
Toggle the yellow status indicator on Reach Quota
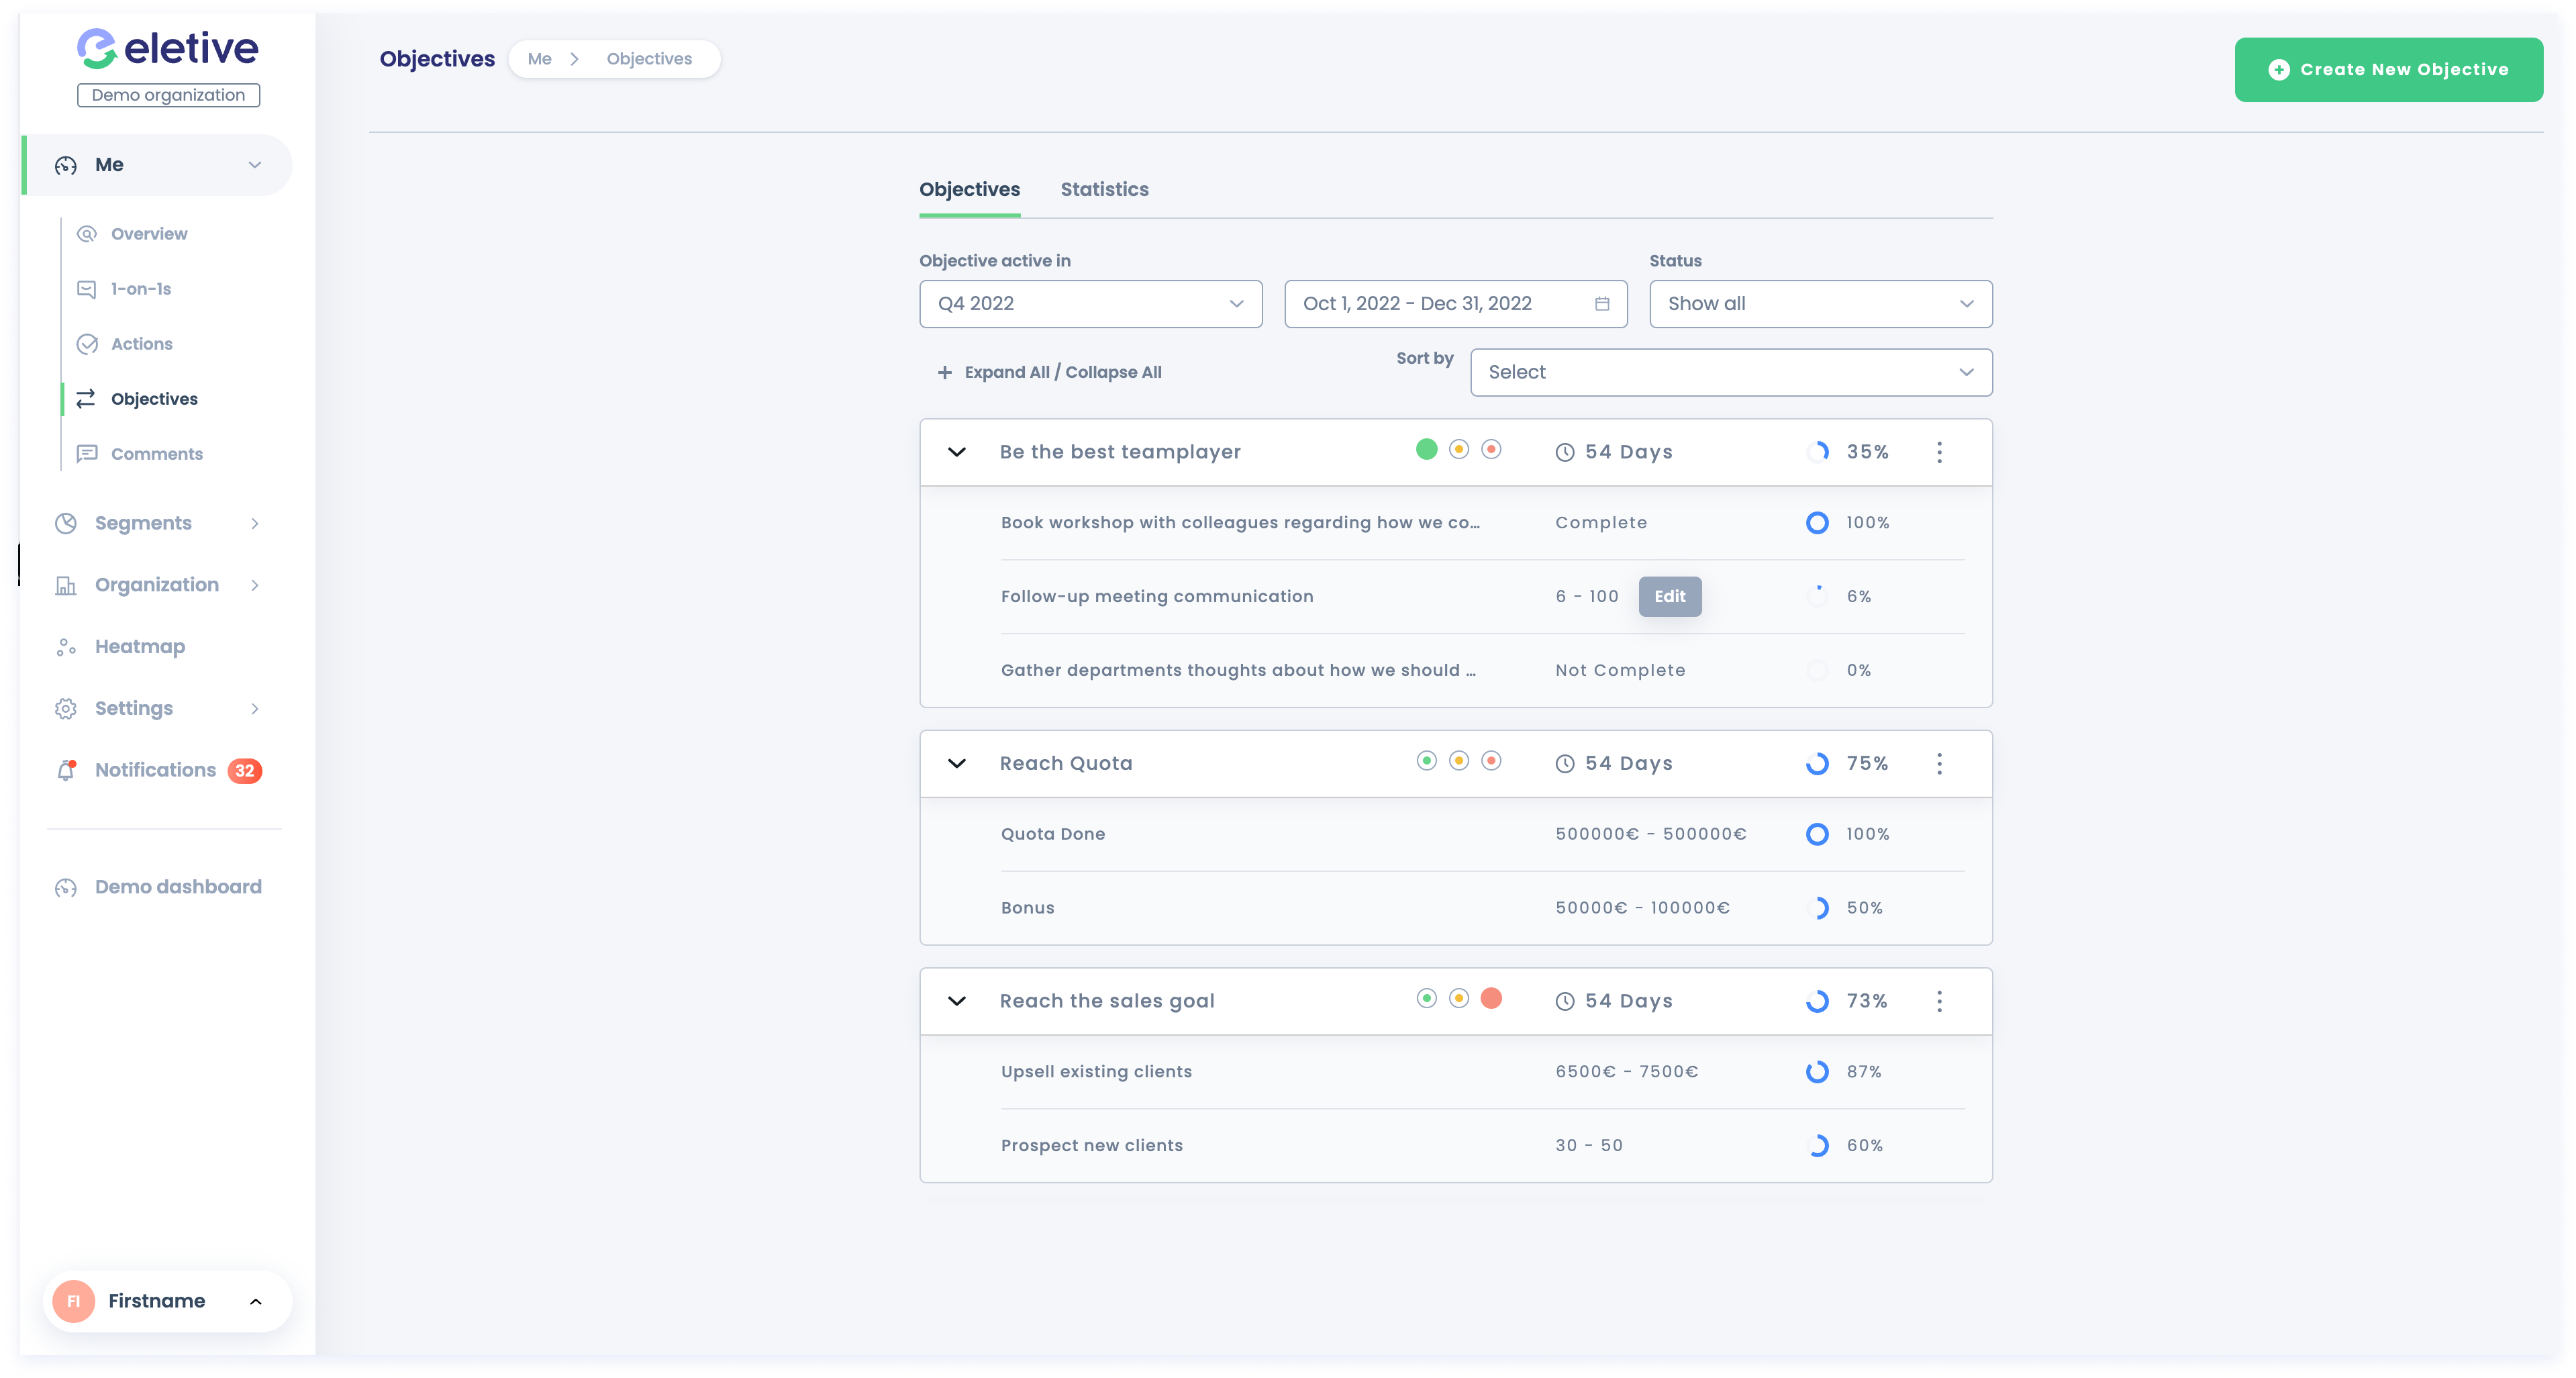pos(1458,761)
